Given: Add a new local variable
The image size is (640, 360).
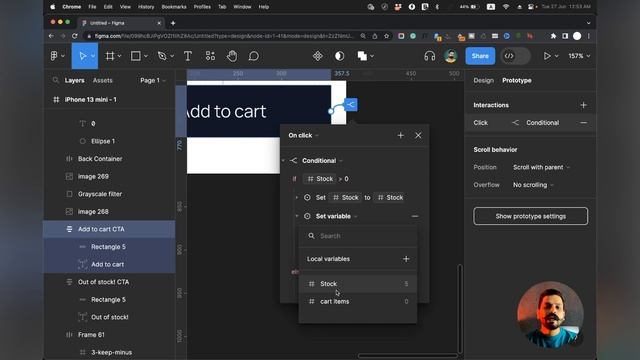Looking at the screenshot, I should (406, 259).
